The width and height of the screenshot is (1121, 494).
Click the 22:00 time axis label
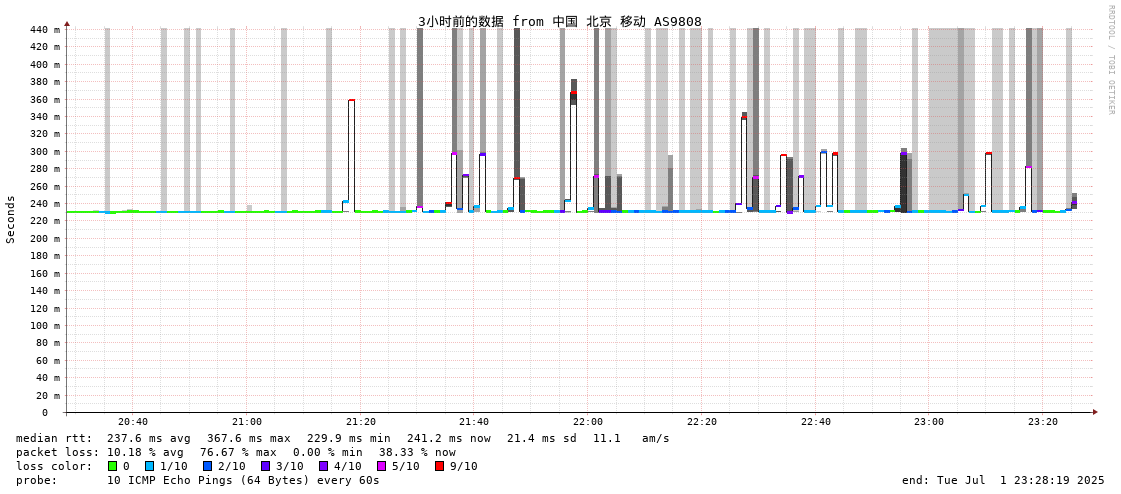coord(588,423)
